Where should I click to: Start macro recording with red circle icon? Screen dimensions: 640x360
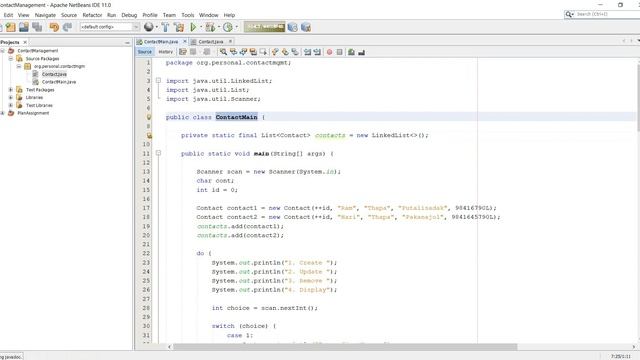coord(329,52)
